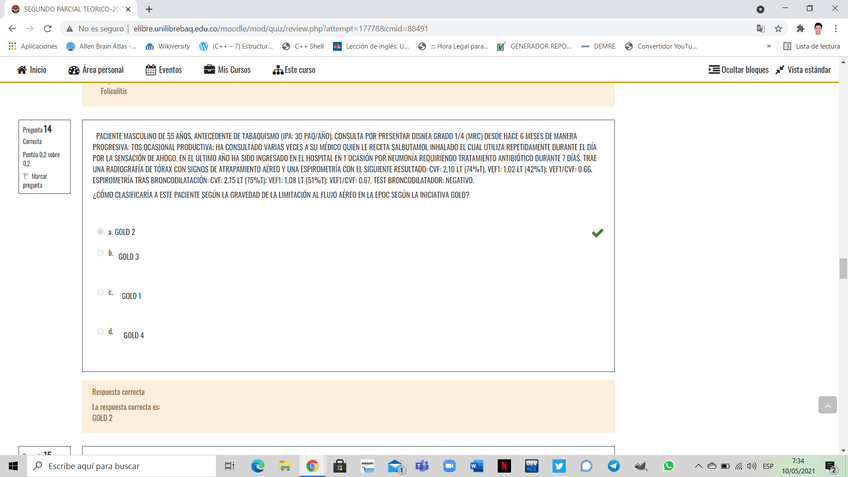
Task: Click Ocultar bloques toggle link
Action: (738, 70)
